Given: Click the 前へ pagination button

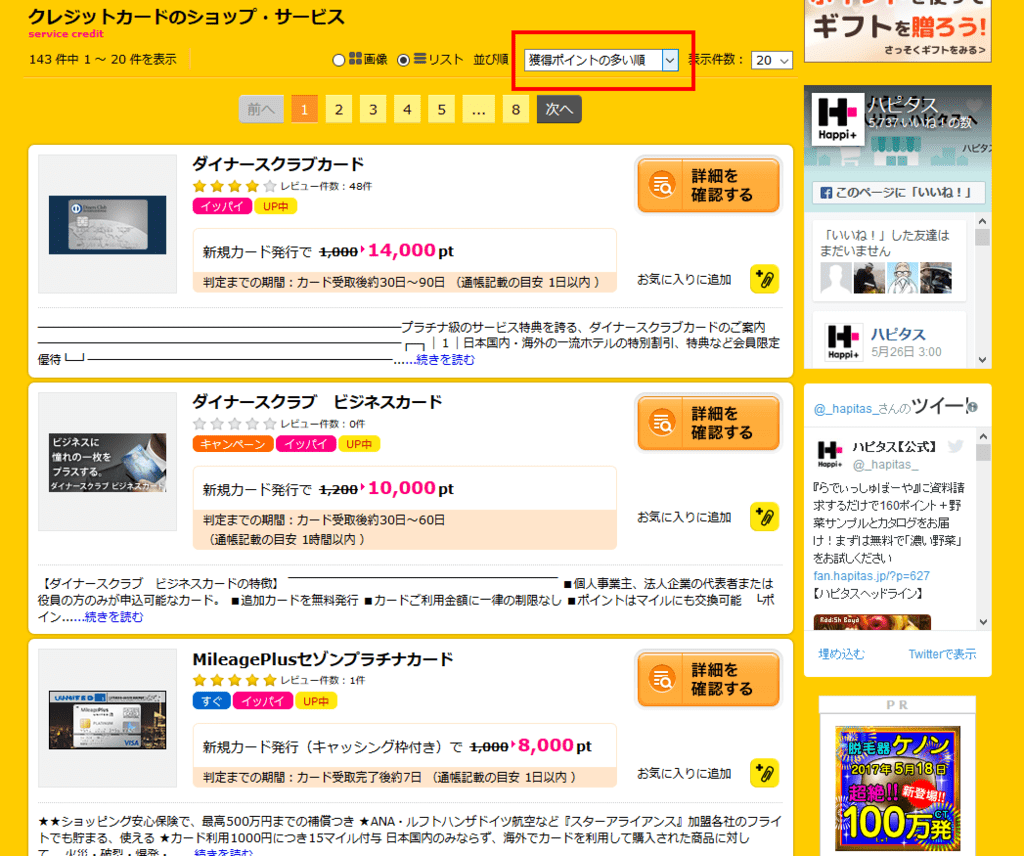Looking at the screenshot, I should coord(261,109).
